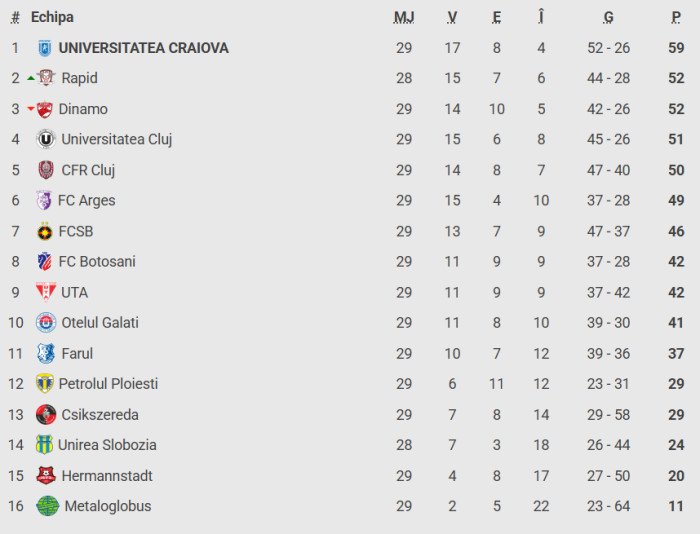Image resolution: width=700 pixels, height=534 pixels.
Task: Open the Petrolul Ploiesti team page
Action: click(x=108, y=384)
